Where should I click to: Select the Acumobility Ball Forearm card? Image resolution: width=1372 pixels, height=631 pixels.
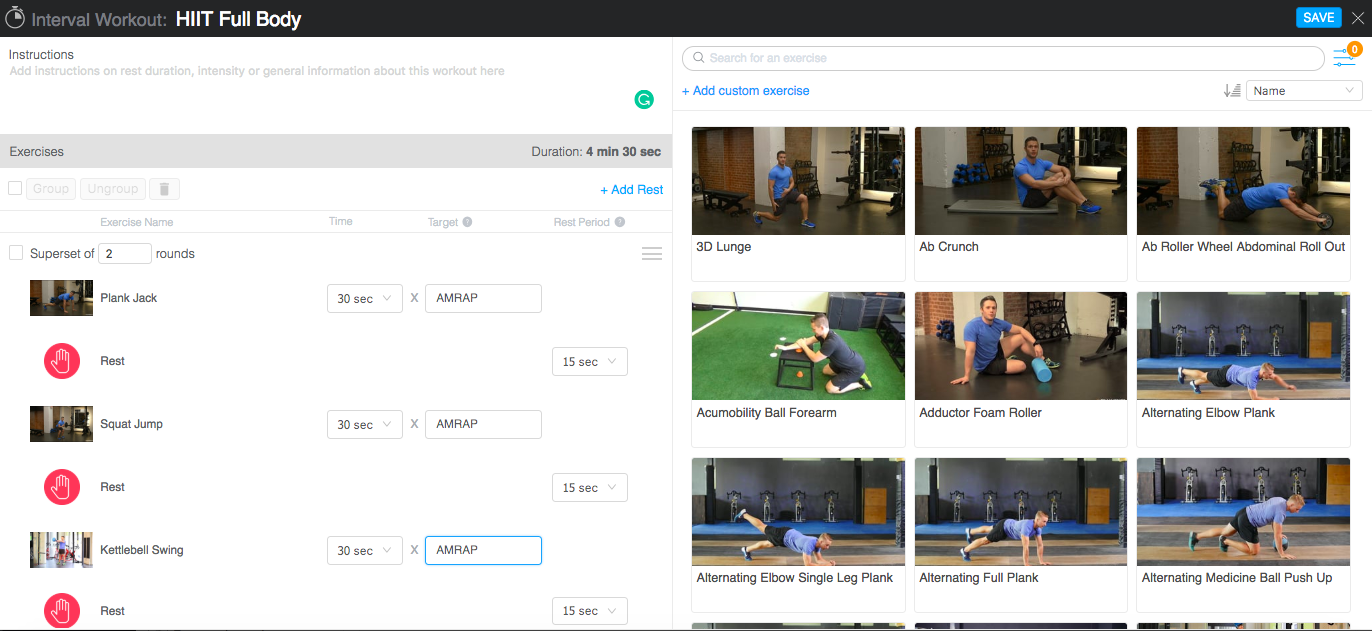click(x=798, y=370)
